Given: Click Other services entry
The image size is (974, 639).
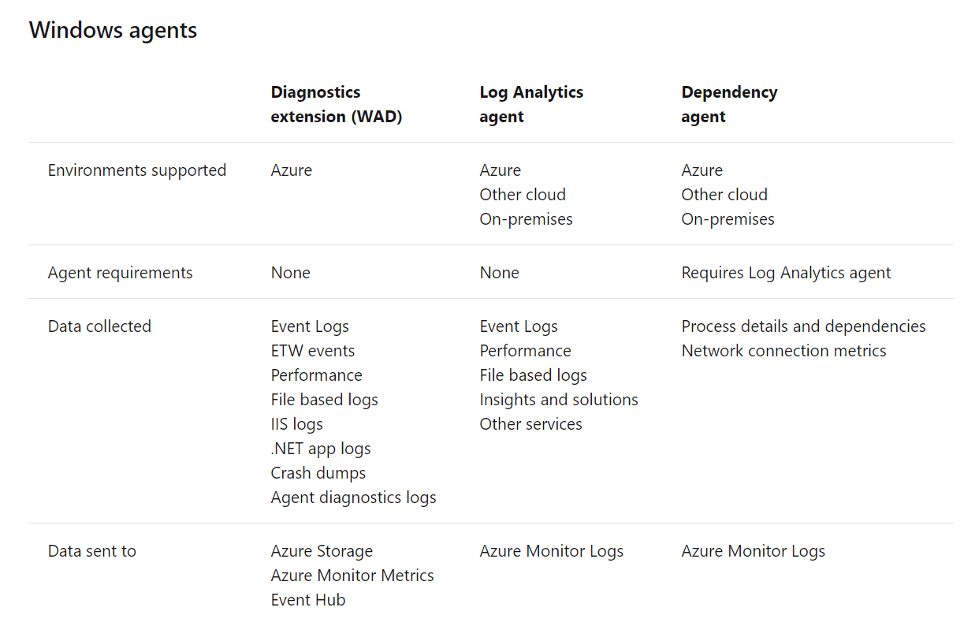Looking at the screenshot, I should [530, 424].
